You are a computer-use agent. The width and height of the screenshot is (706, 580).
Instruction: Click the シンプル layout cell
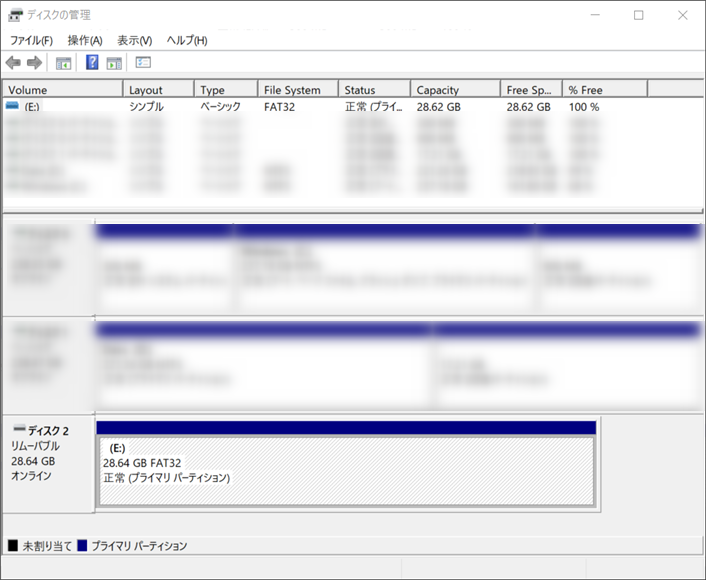(146, 107)
